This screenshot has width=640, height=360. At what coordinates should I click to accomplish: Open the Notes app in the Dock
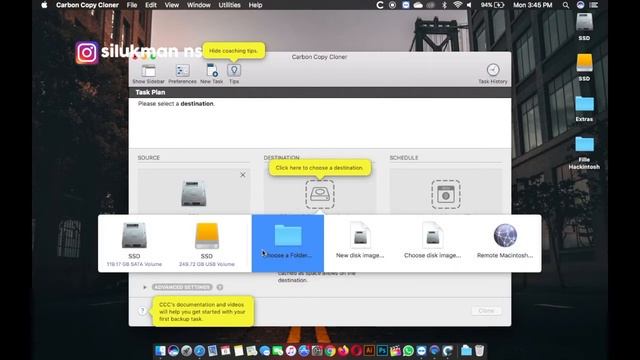pos(239,351)
